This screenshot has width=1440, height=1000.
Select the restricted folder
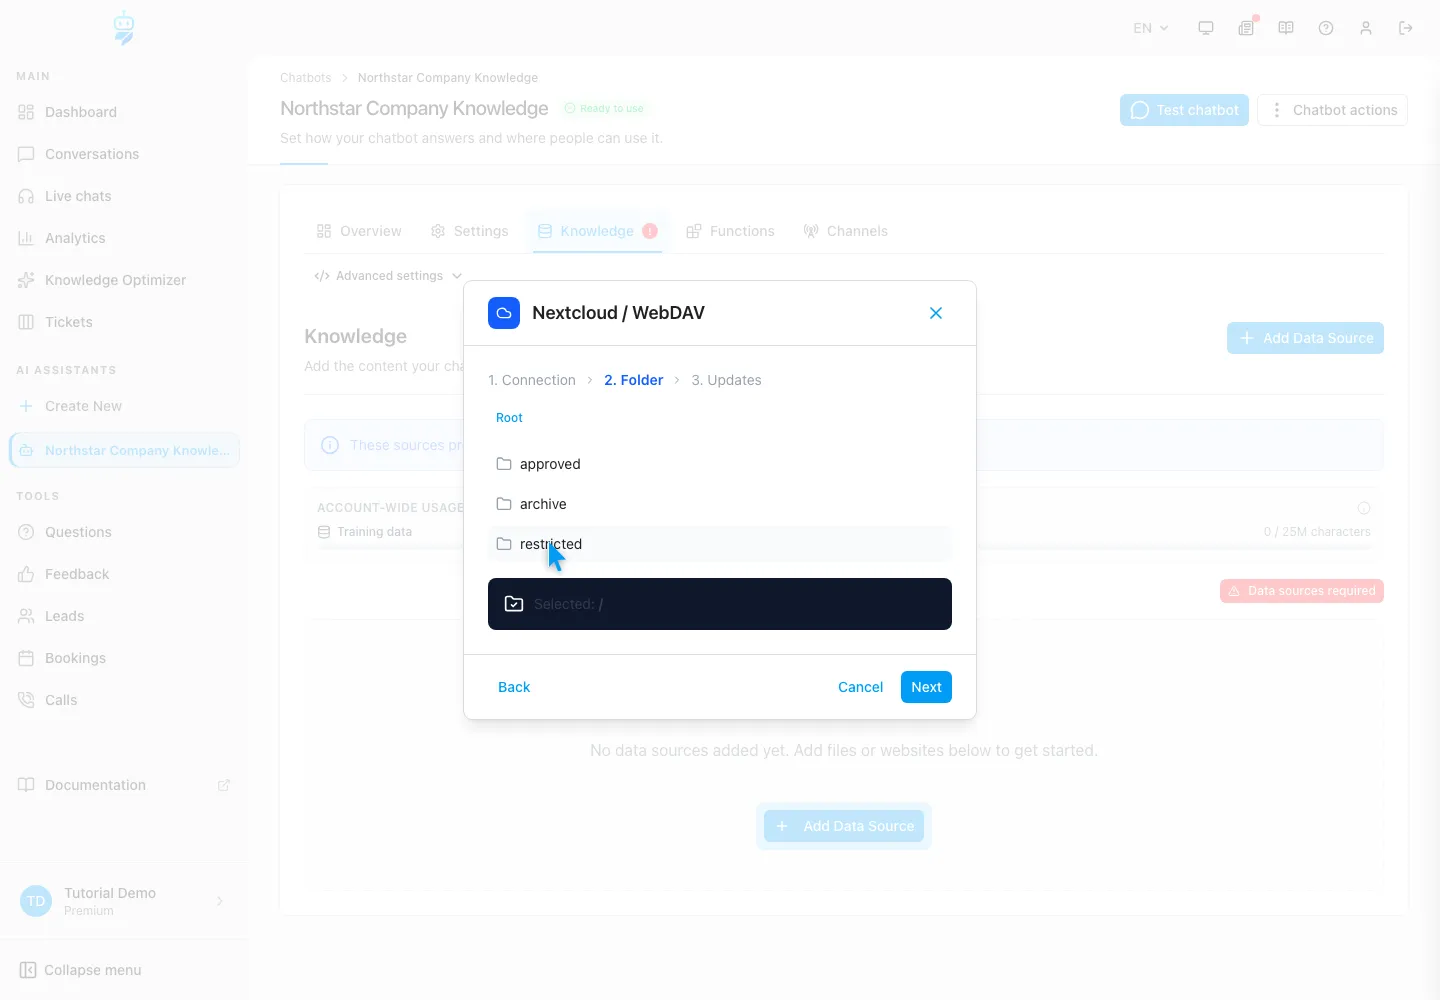coord(719,544)
